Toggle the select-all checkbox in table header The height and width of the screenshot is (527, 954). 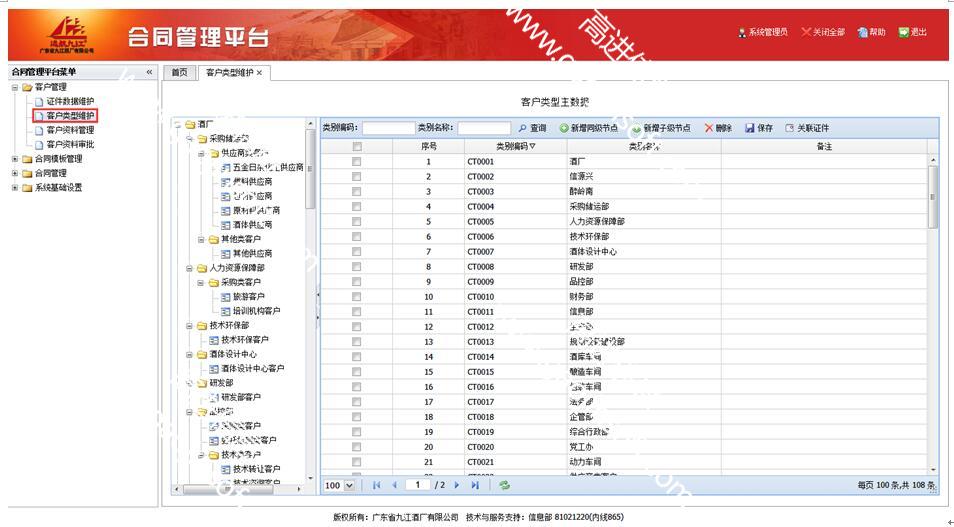click(356, 146)
